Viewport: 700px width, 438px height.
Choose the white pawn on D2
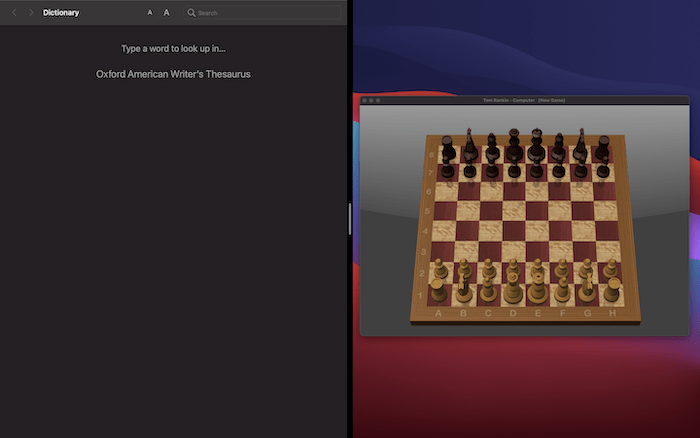point(513,270)
